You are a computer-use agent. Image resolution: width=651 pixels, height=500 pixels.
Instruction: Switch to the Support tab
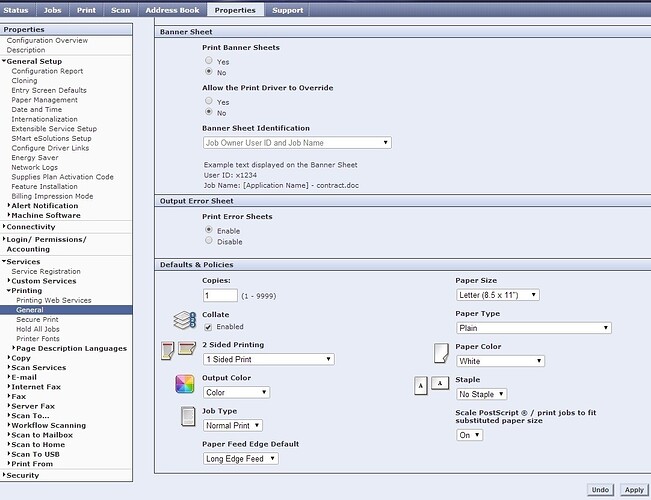click(x=287, y=10)
